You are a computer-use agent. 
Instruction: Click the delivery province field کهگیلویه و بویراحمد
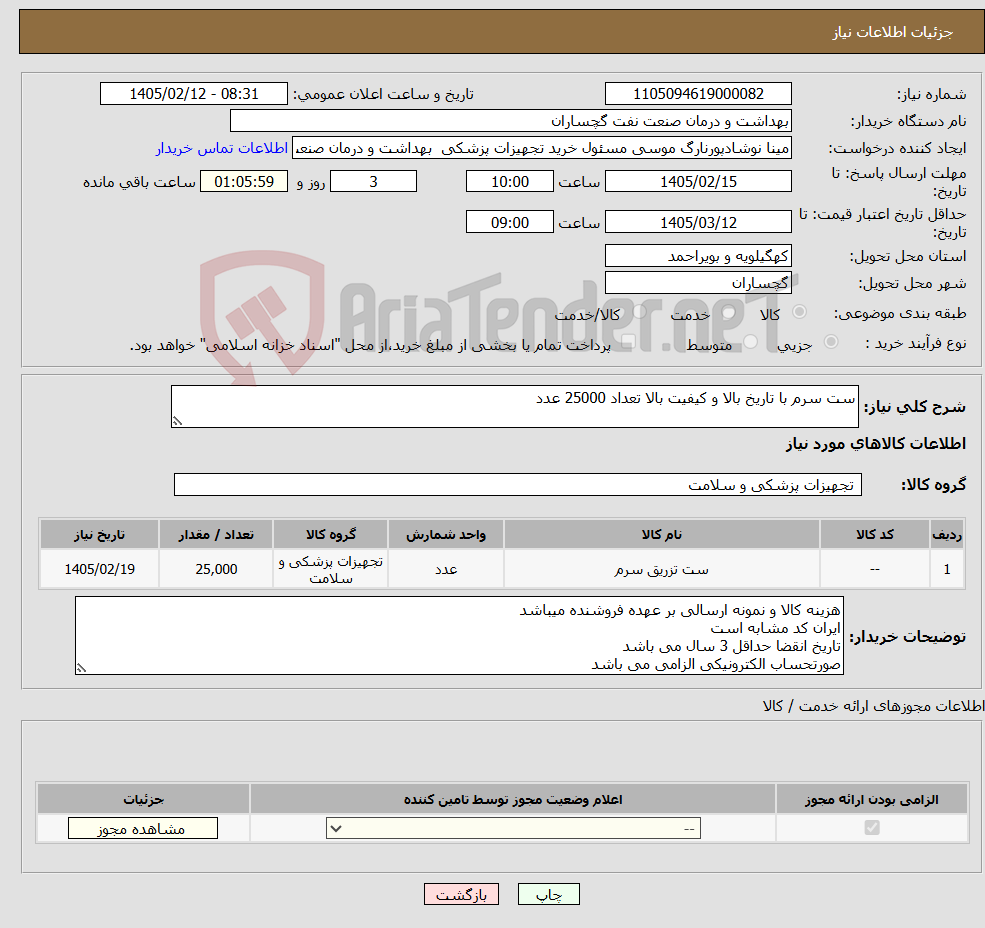(x=698, y=256)
